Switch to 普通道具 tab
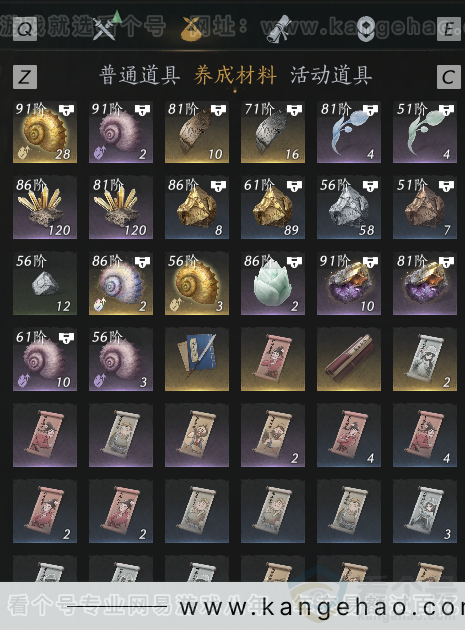Viewport: 465px width, 631px height. (139, 76)
